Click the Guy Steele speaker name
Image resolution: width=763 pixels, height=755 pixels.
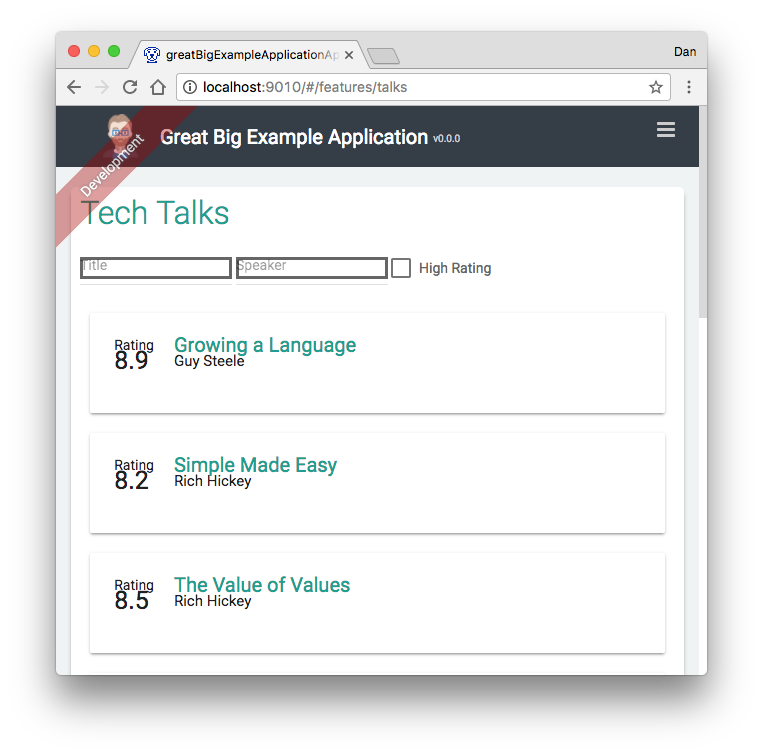click(x=209, y=361)
